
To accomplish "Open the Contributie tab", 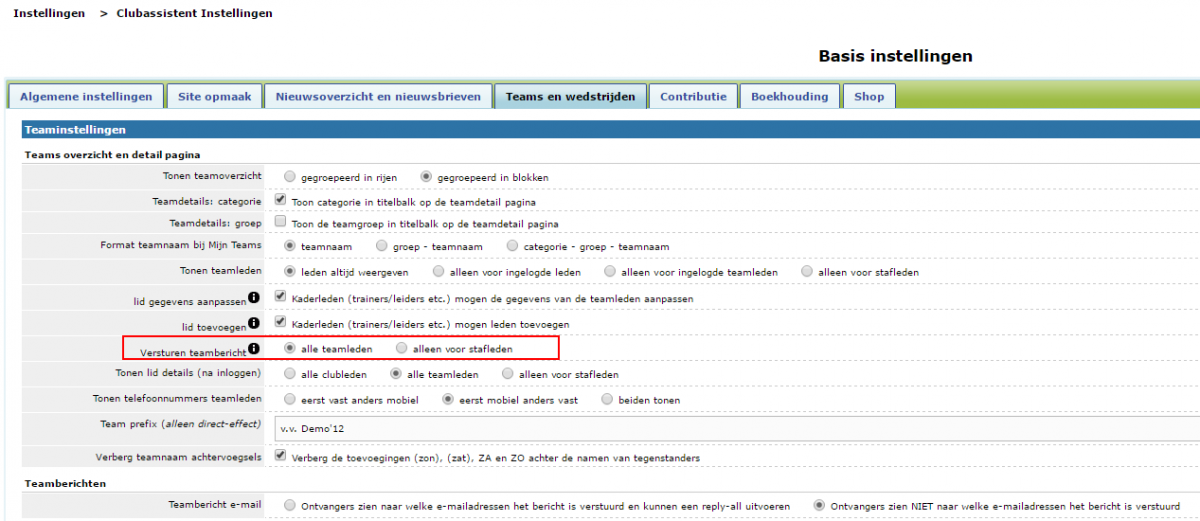I will point(693,96).
